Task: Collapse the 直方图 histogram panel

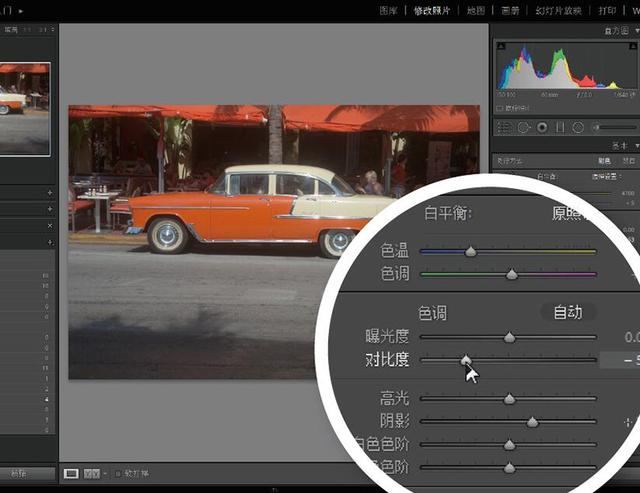Action: pyautogui.click(x=637, y=31)
